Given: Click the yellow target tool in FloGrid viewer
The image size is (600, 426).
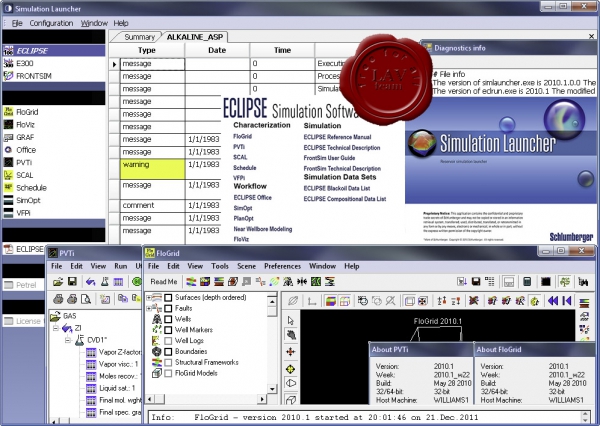Looking at the screenshot, I should 291,369.
